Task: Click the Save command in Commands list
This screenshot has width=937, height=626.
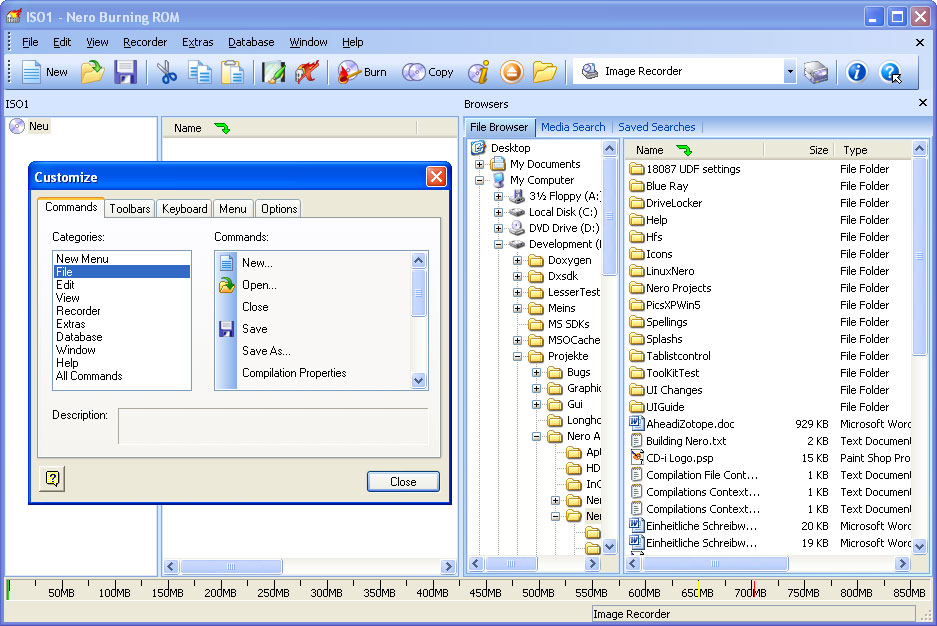Action: [255, 329]
